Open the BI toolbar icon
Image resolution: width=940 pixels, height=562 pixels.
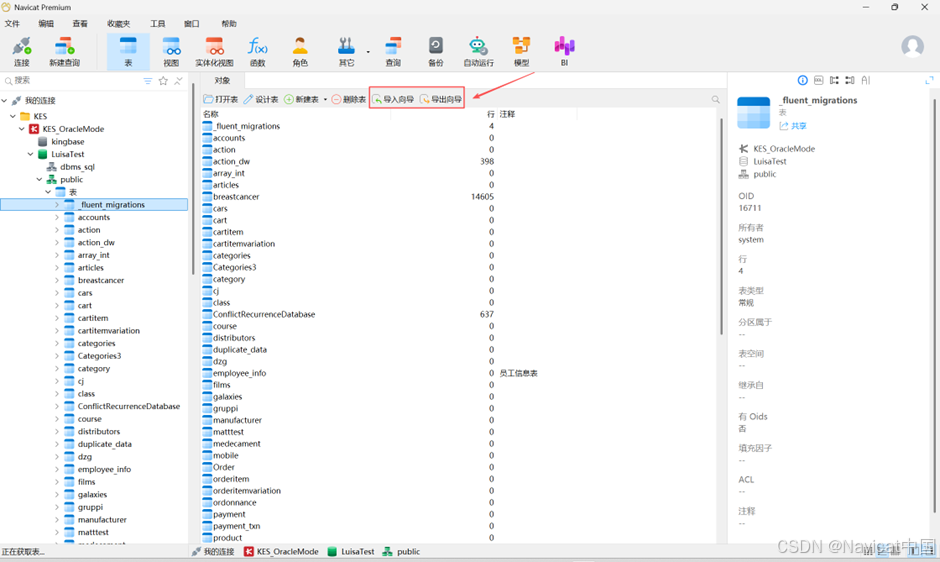[564, 52]
